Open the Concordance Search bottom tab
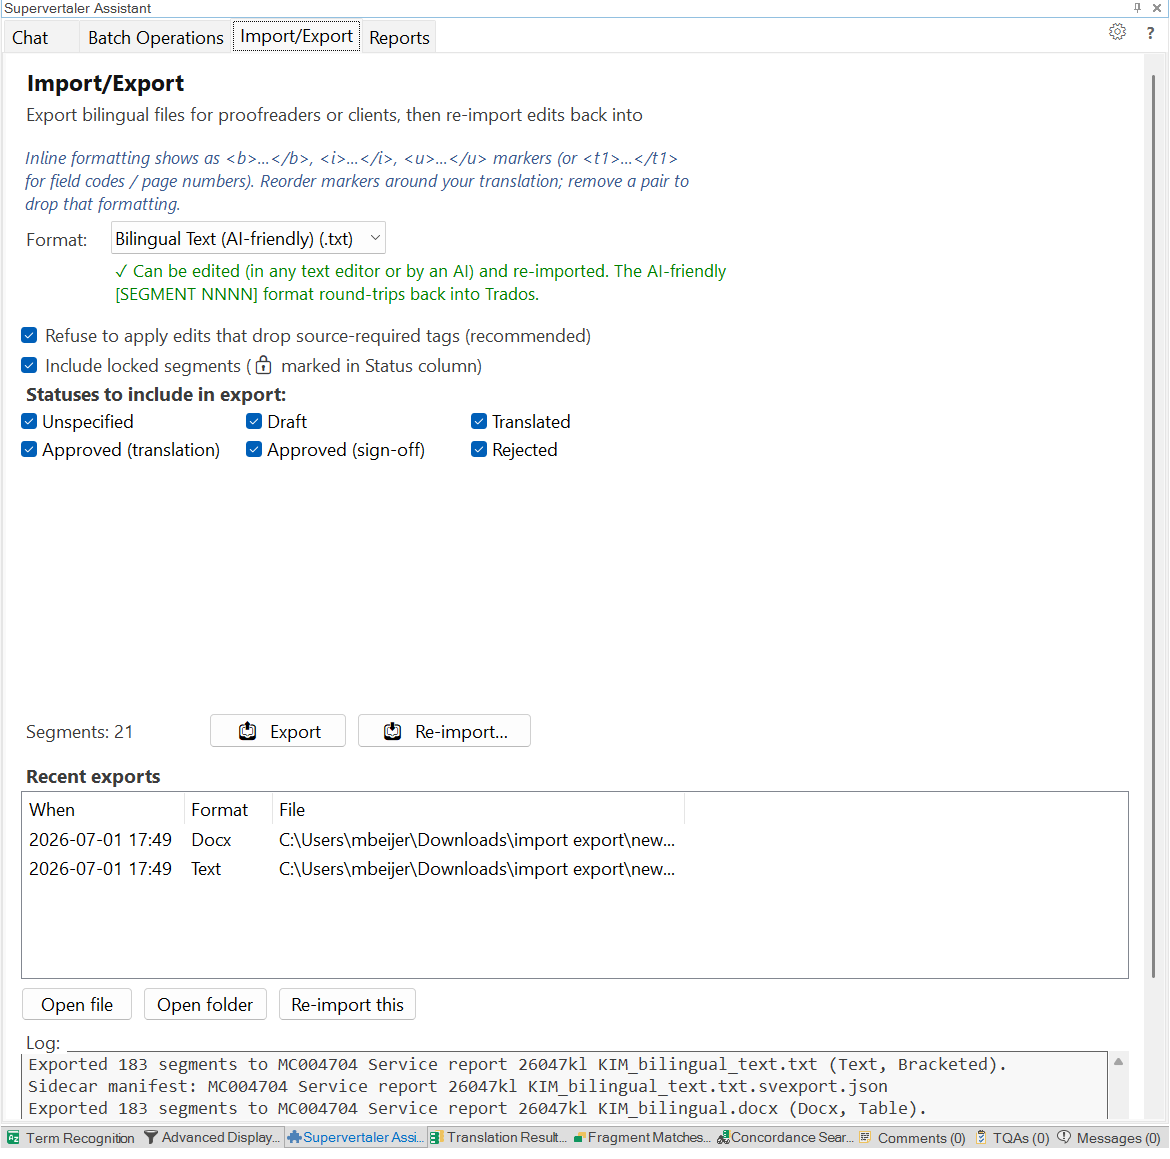 coord(784,1137)
